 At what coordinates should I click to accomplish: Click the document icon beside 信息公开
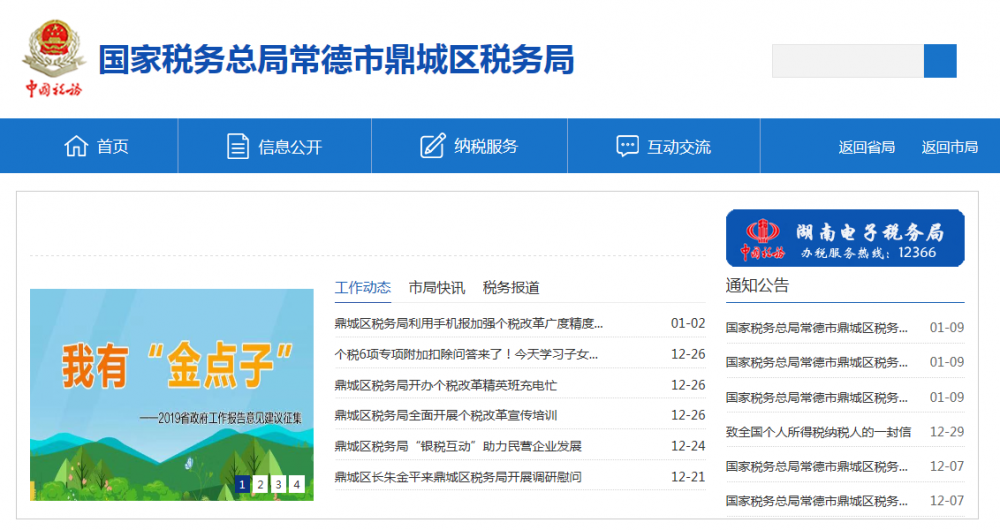238,146
